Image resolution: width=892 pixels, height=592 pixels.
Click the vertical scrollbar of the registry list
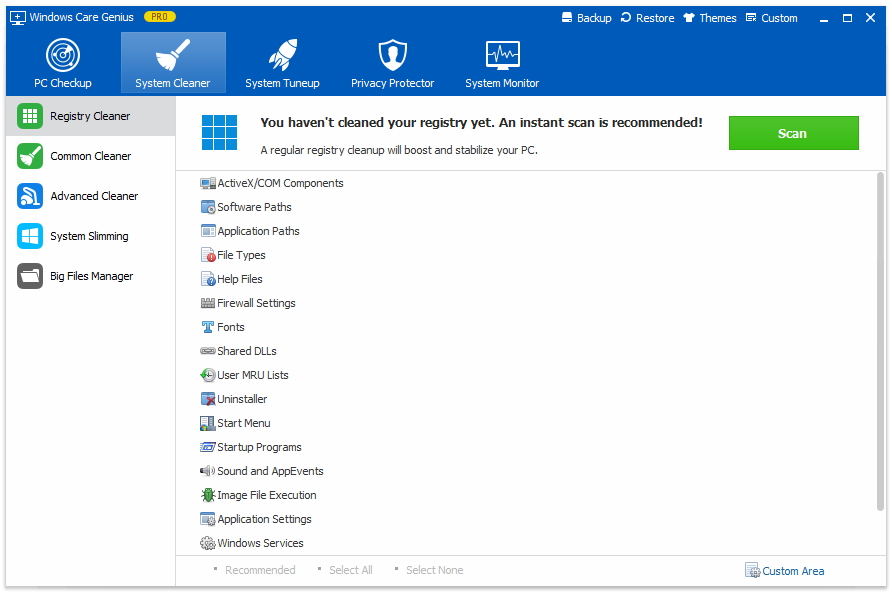tap(881, 341)
